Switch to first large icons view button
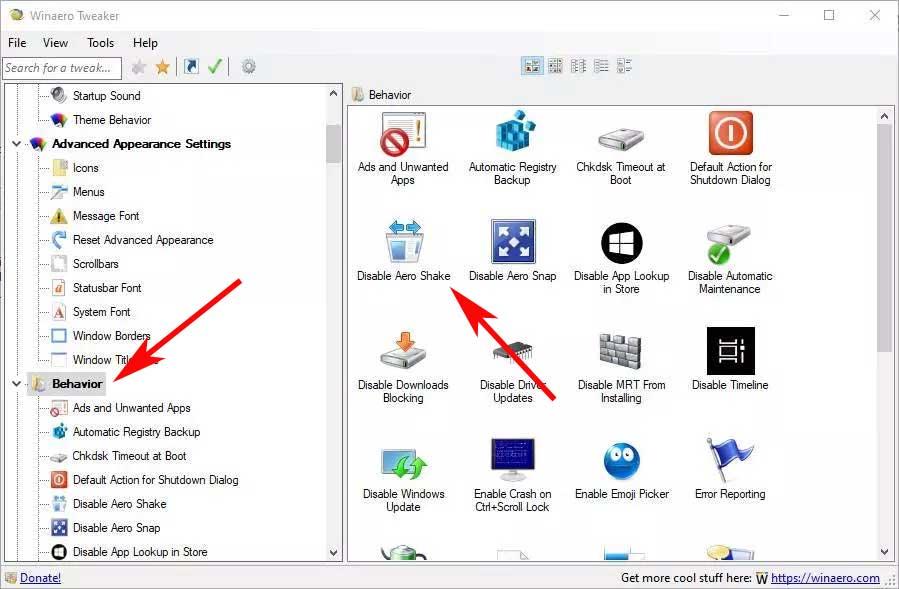 tap(532, 66)
